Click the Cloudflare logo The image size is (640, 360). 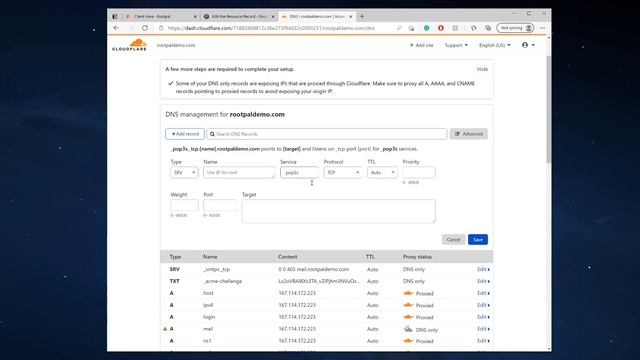[129, 44]
